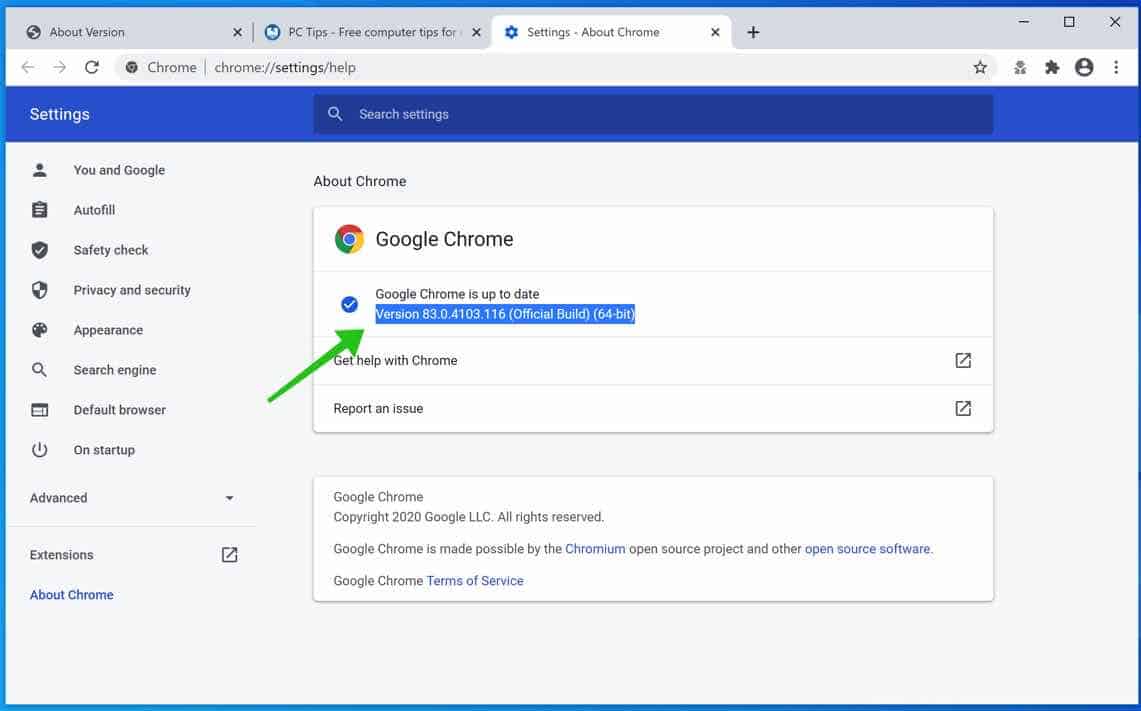The height and width of the screenshot is (711, 1141).
Task: Go to Search engine settings
Action: click(115, 370)
